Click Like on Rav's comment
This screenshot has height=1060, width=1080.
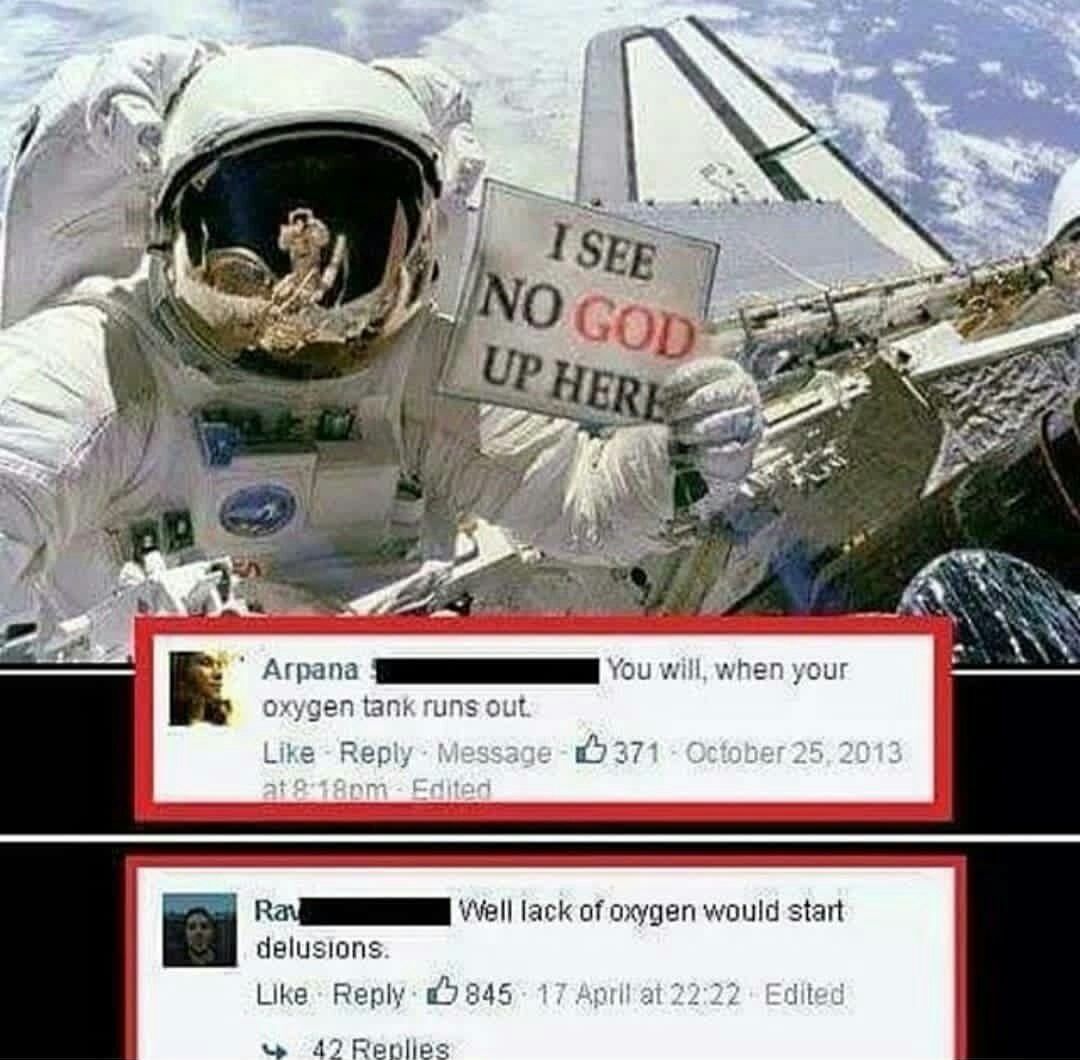pos(282,994)
